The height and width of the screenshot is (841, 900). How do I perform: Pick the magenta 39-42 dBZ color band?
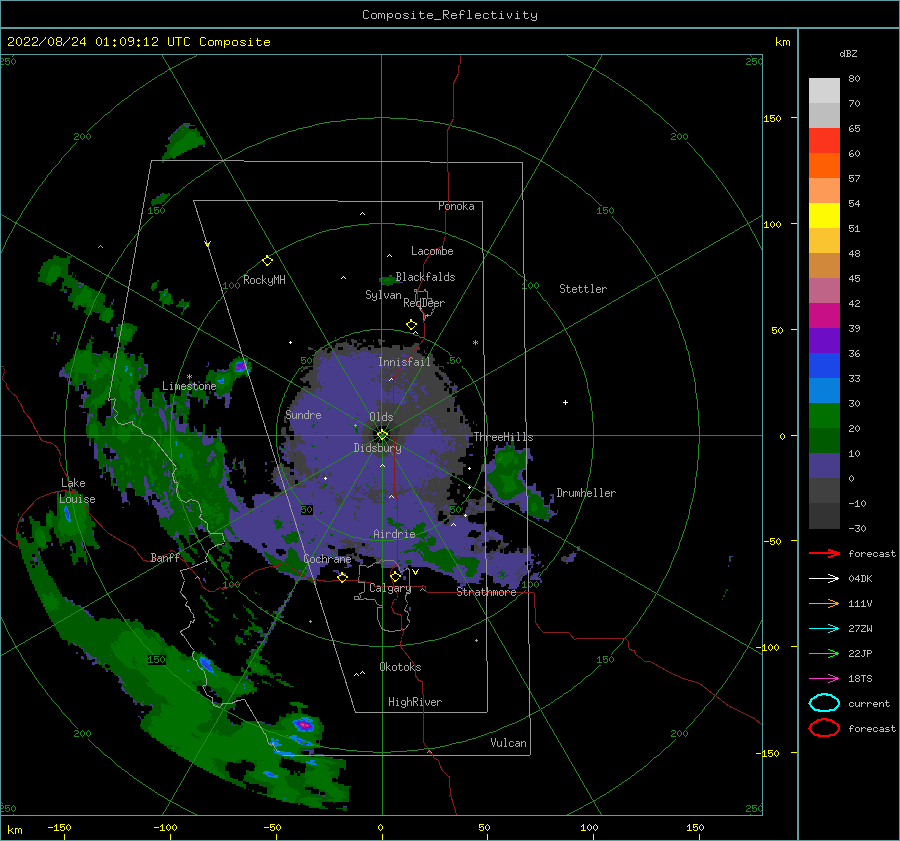click(824, 316)
